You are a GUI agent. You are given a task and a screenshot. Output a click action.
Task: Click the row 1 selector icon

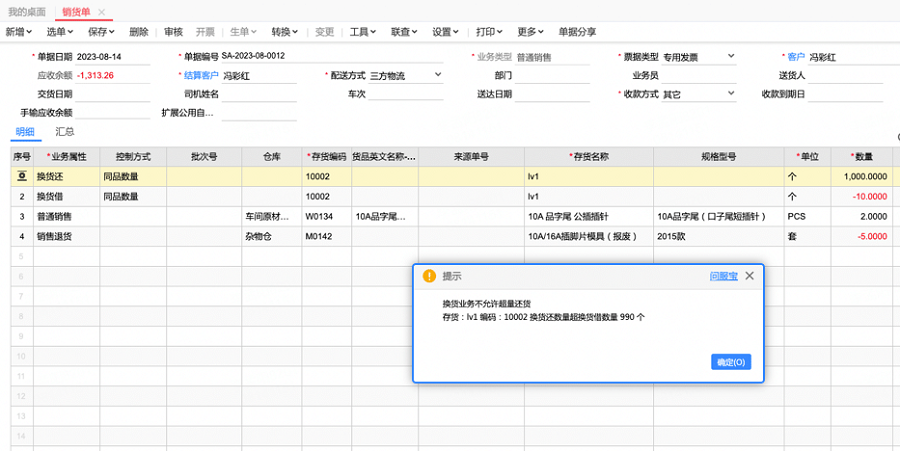tap(22, 176)
